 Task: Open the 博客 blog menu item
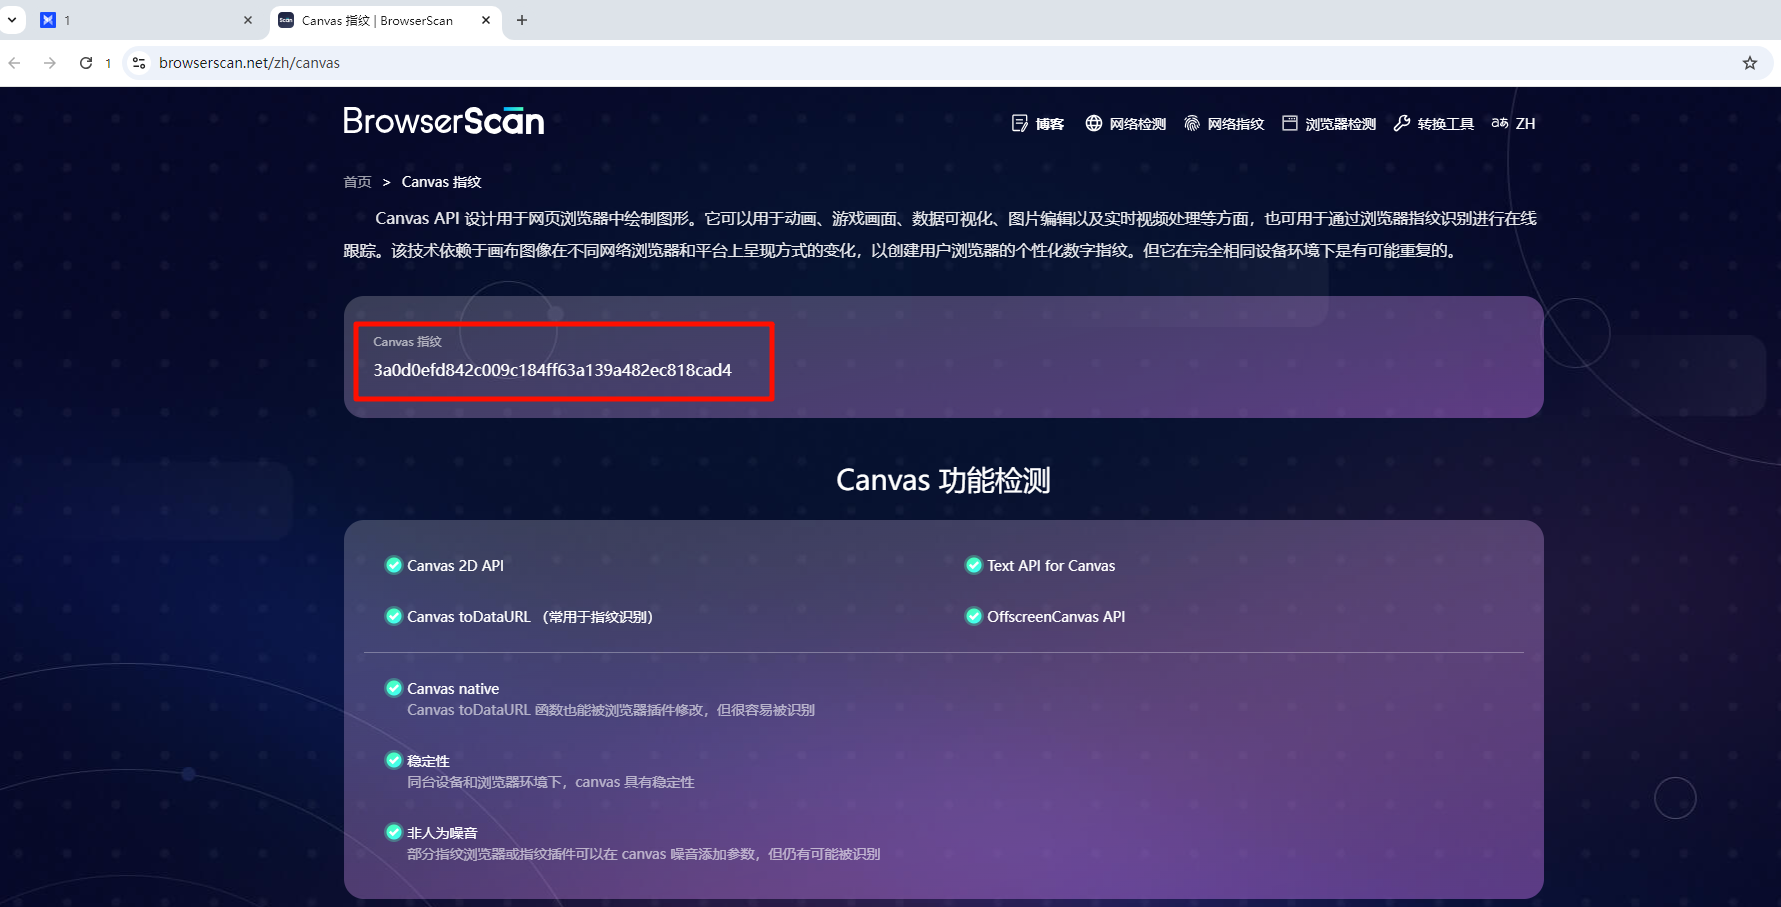(x=1038, y=124)
